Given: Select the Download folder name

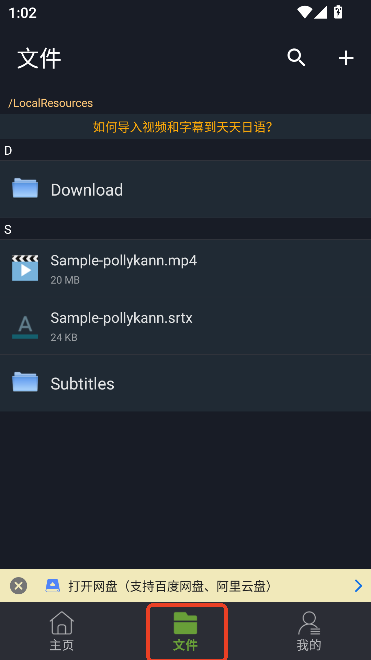Looking at the screenshot, I should click(87, 190).
